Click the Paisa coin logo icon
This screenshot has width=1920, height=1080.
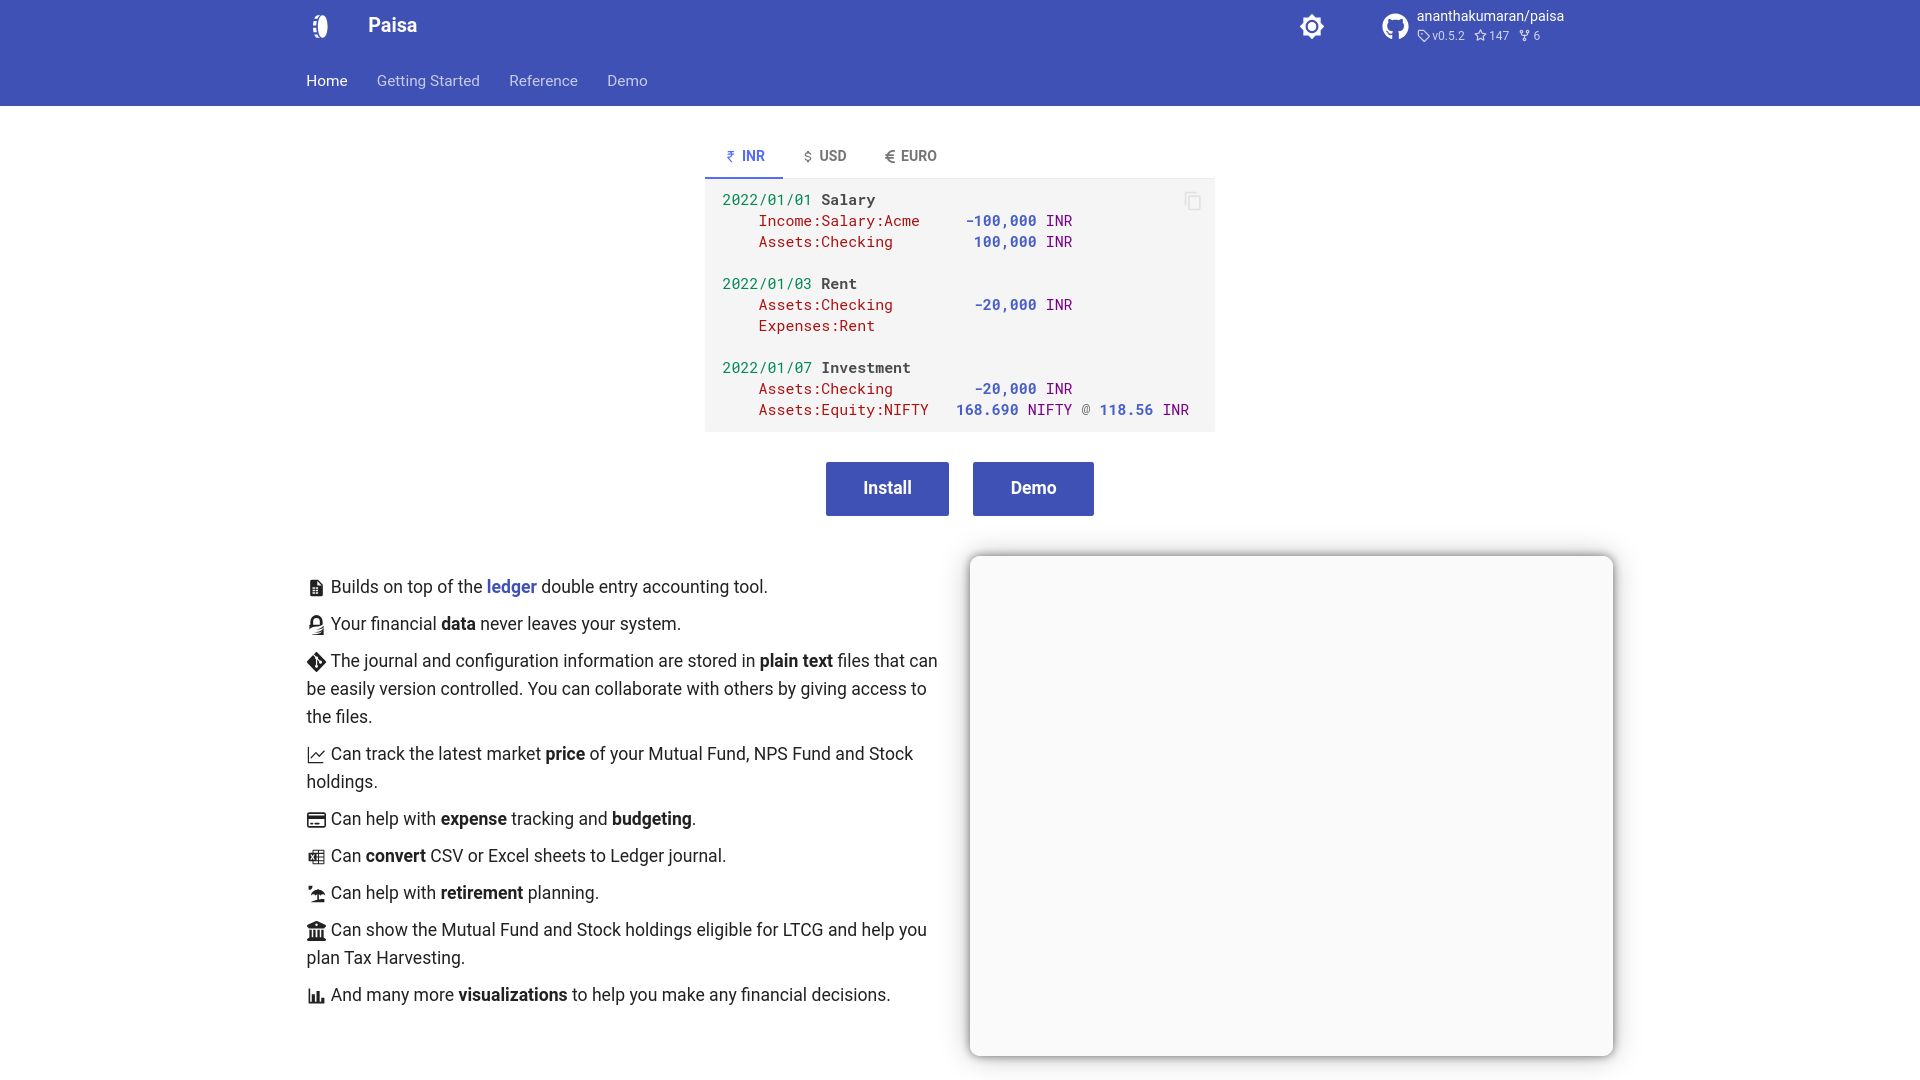coord(320,26)
